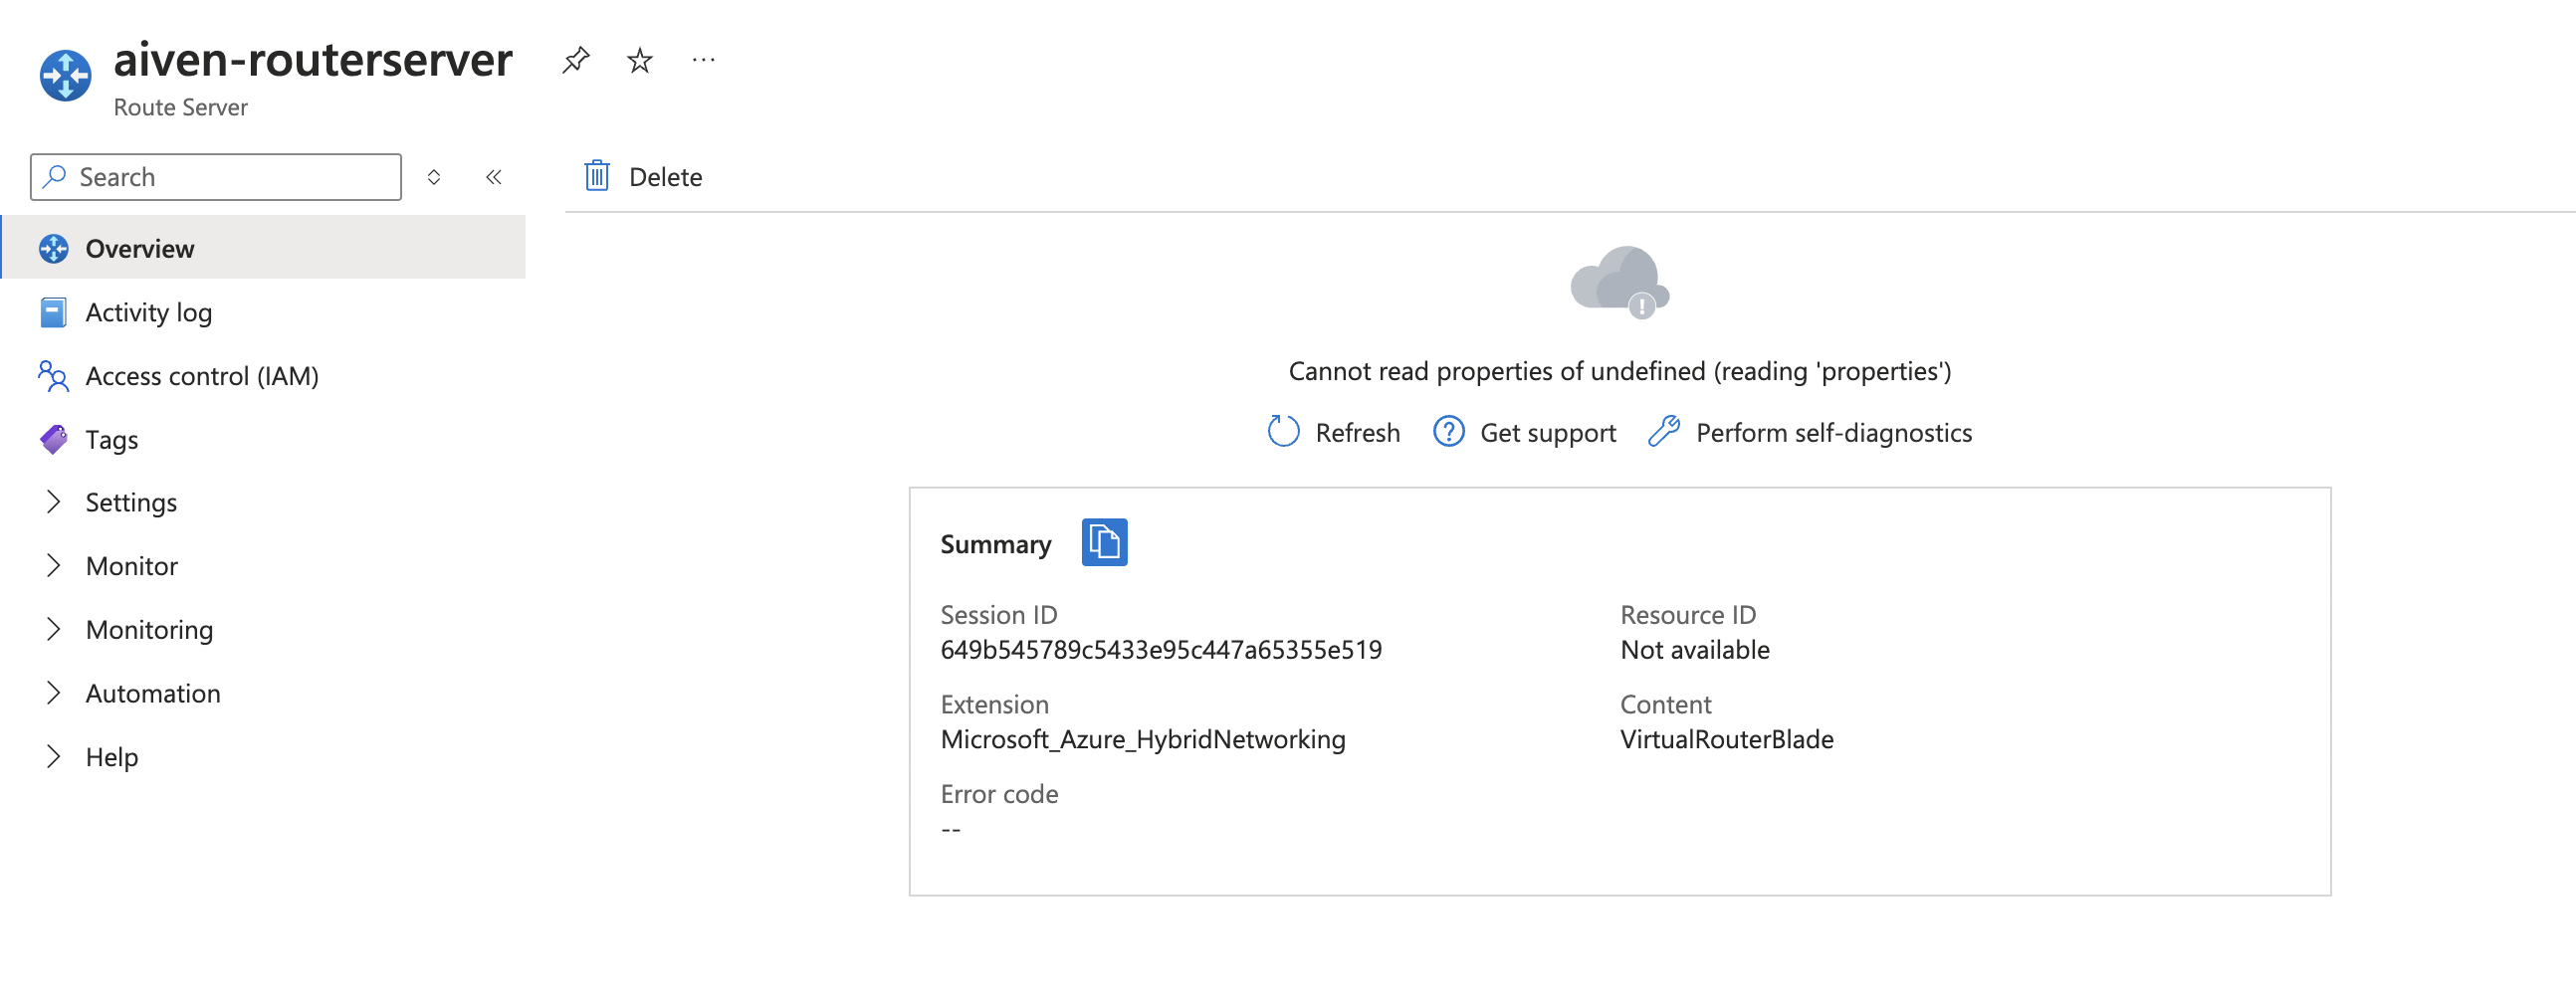Image resolution: width=2576 pixels, height=1007 pixels.
Task: Expand the Automation section
Action: [x=54, y=693]
